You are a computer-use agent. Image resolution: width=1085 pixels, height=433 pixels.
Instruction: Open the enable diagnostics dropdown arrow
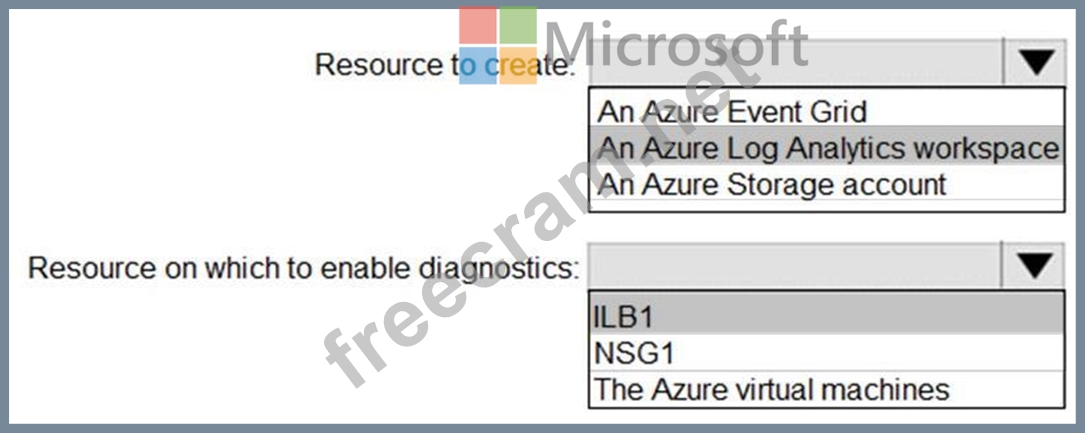coord(1035,266)
